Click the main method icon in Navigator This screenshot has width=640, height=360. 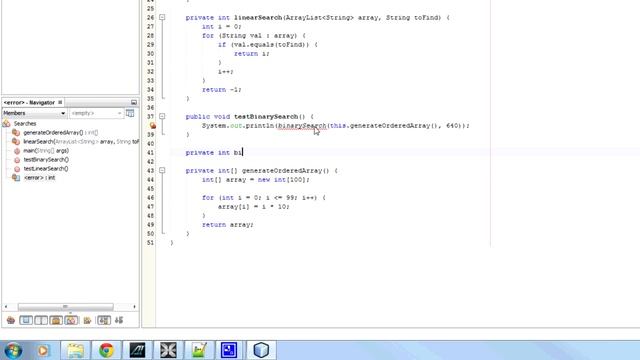point(17,151)
